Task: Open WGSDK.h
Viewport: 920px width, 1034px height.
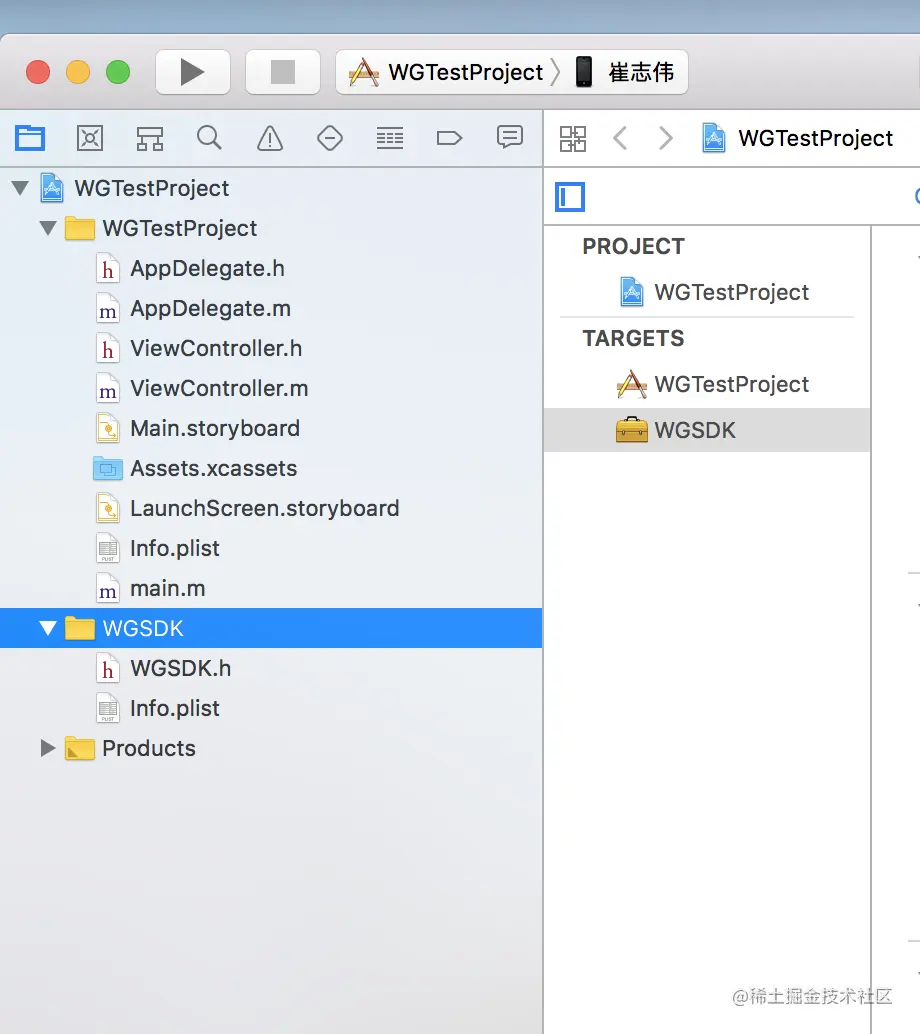Action: point(271,668)
